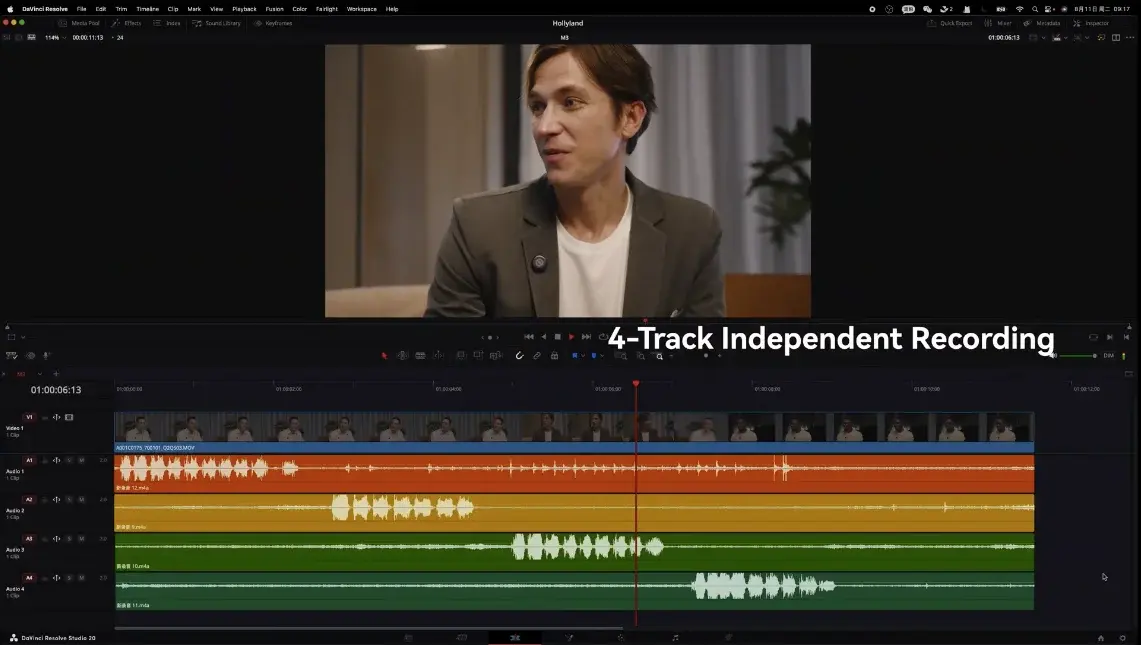
Task: Open the 114% viewer zoom dropdown
Action: [x=55, y=37]
